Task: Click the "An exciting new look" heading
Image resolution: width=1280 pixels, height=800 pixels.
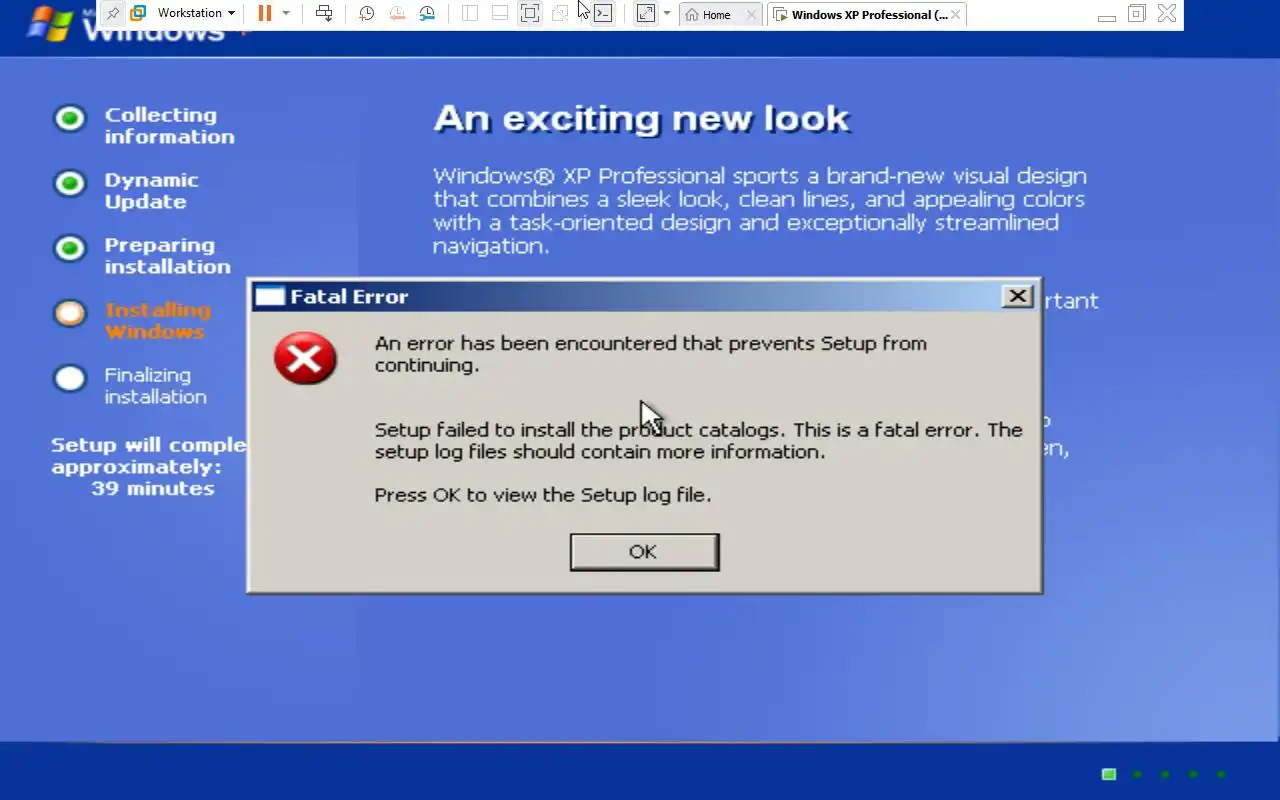Action: pyautogui.click(x=641, y=119)
